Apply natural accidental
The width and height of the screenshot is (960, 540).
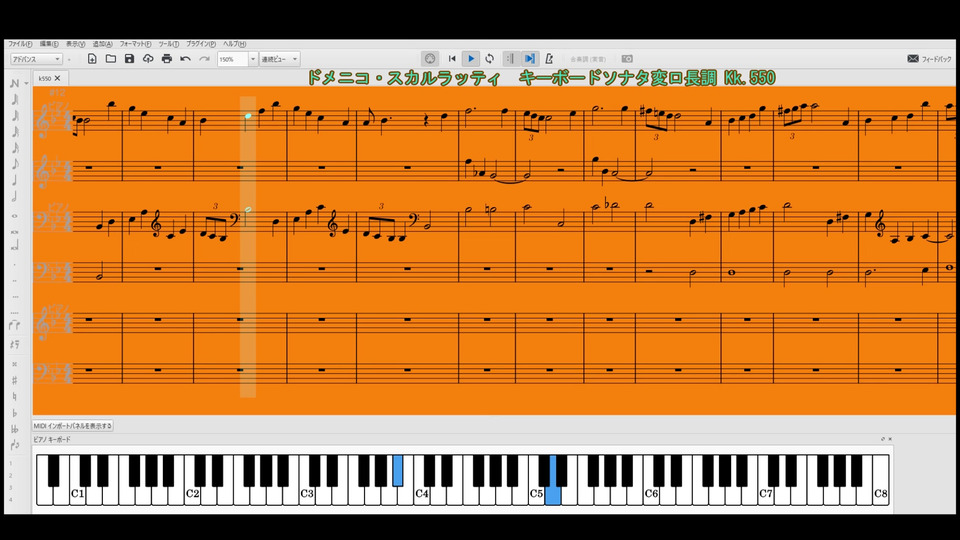point(15,397)
